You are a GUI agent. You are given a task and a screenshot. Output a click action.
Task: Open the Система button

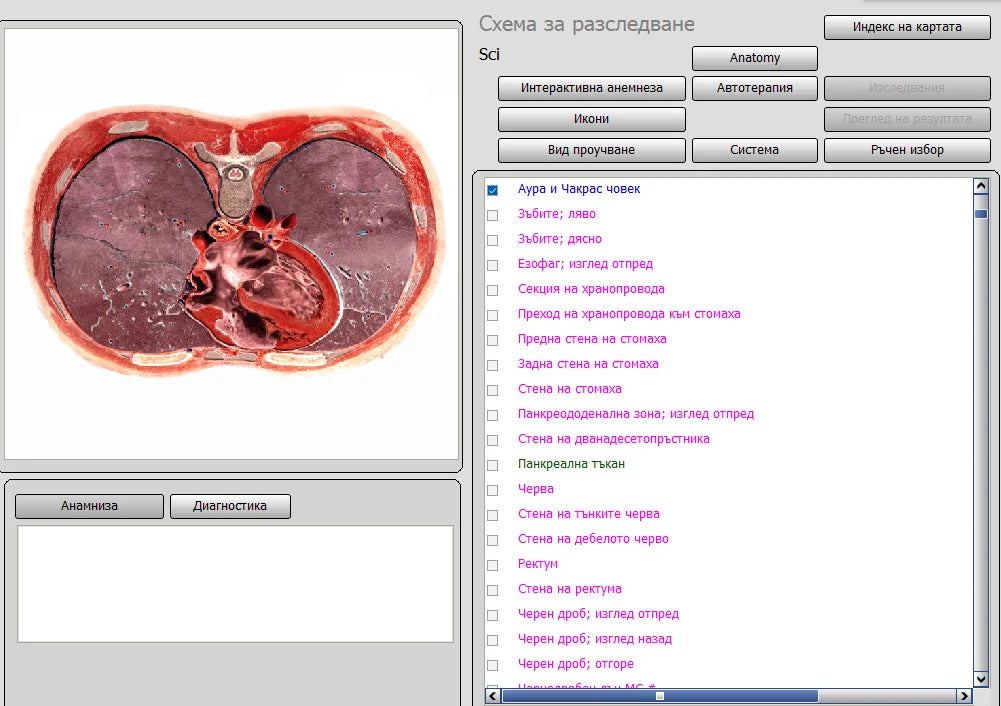(754, 150)
